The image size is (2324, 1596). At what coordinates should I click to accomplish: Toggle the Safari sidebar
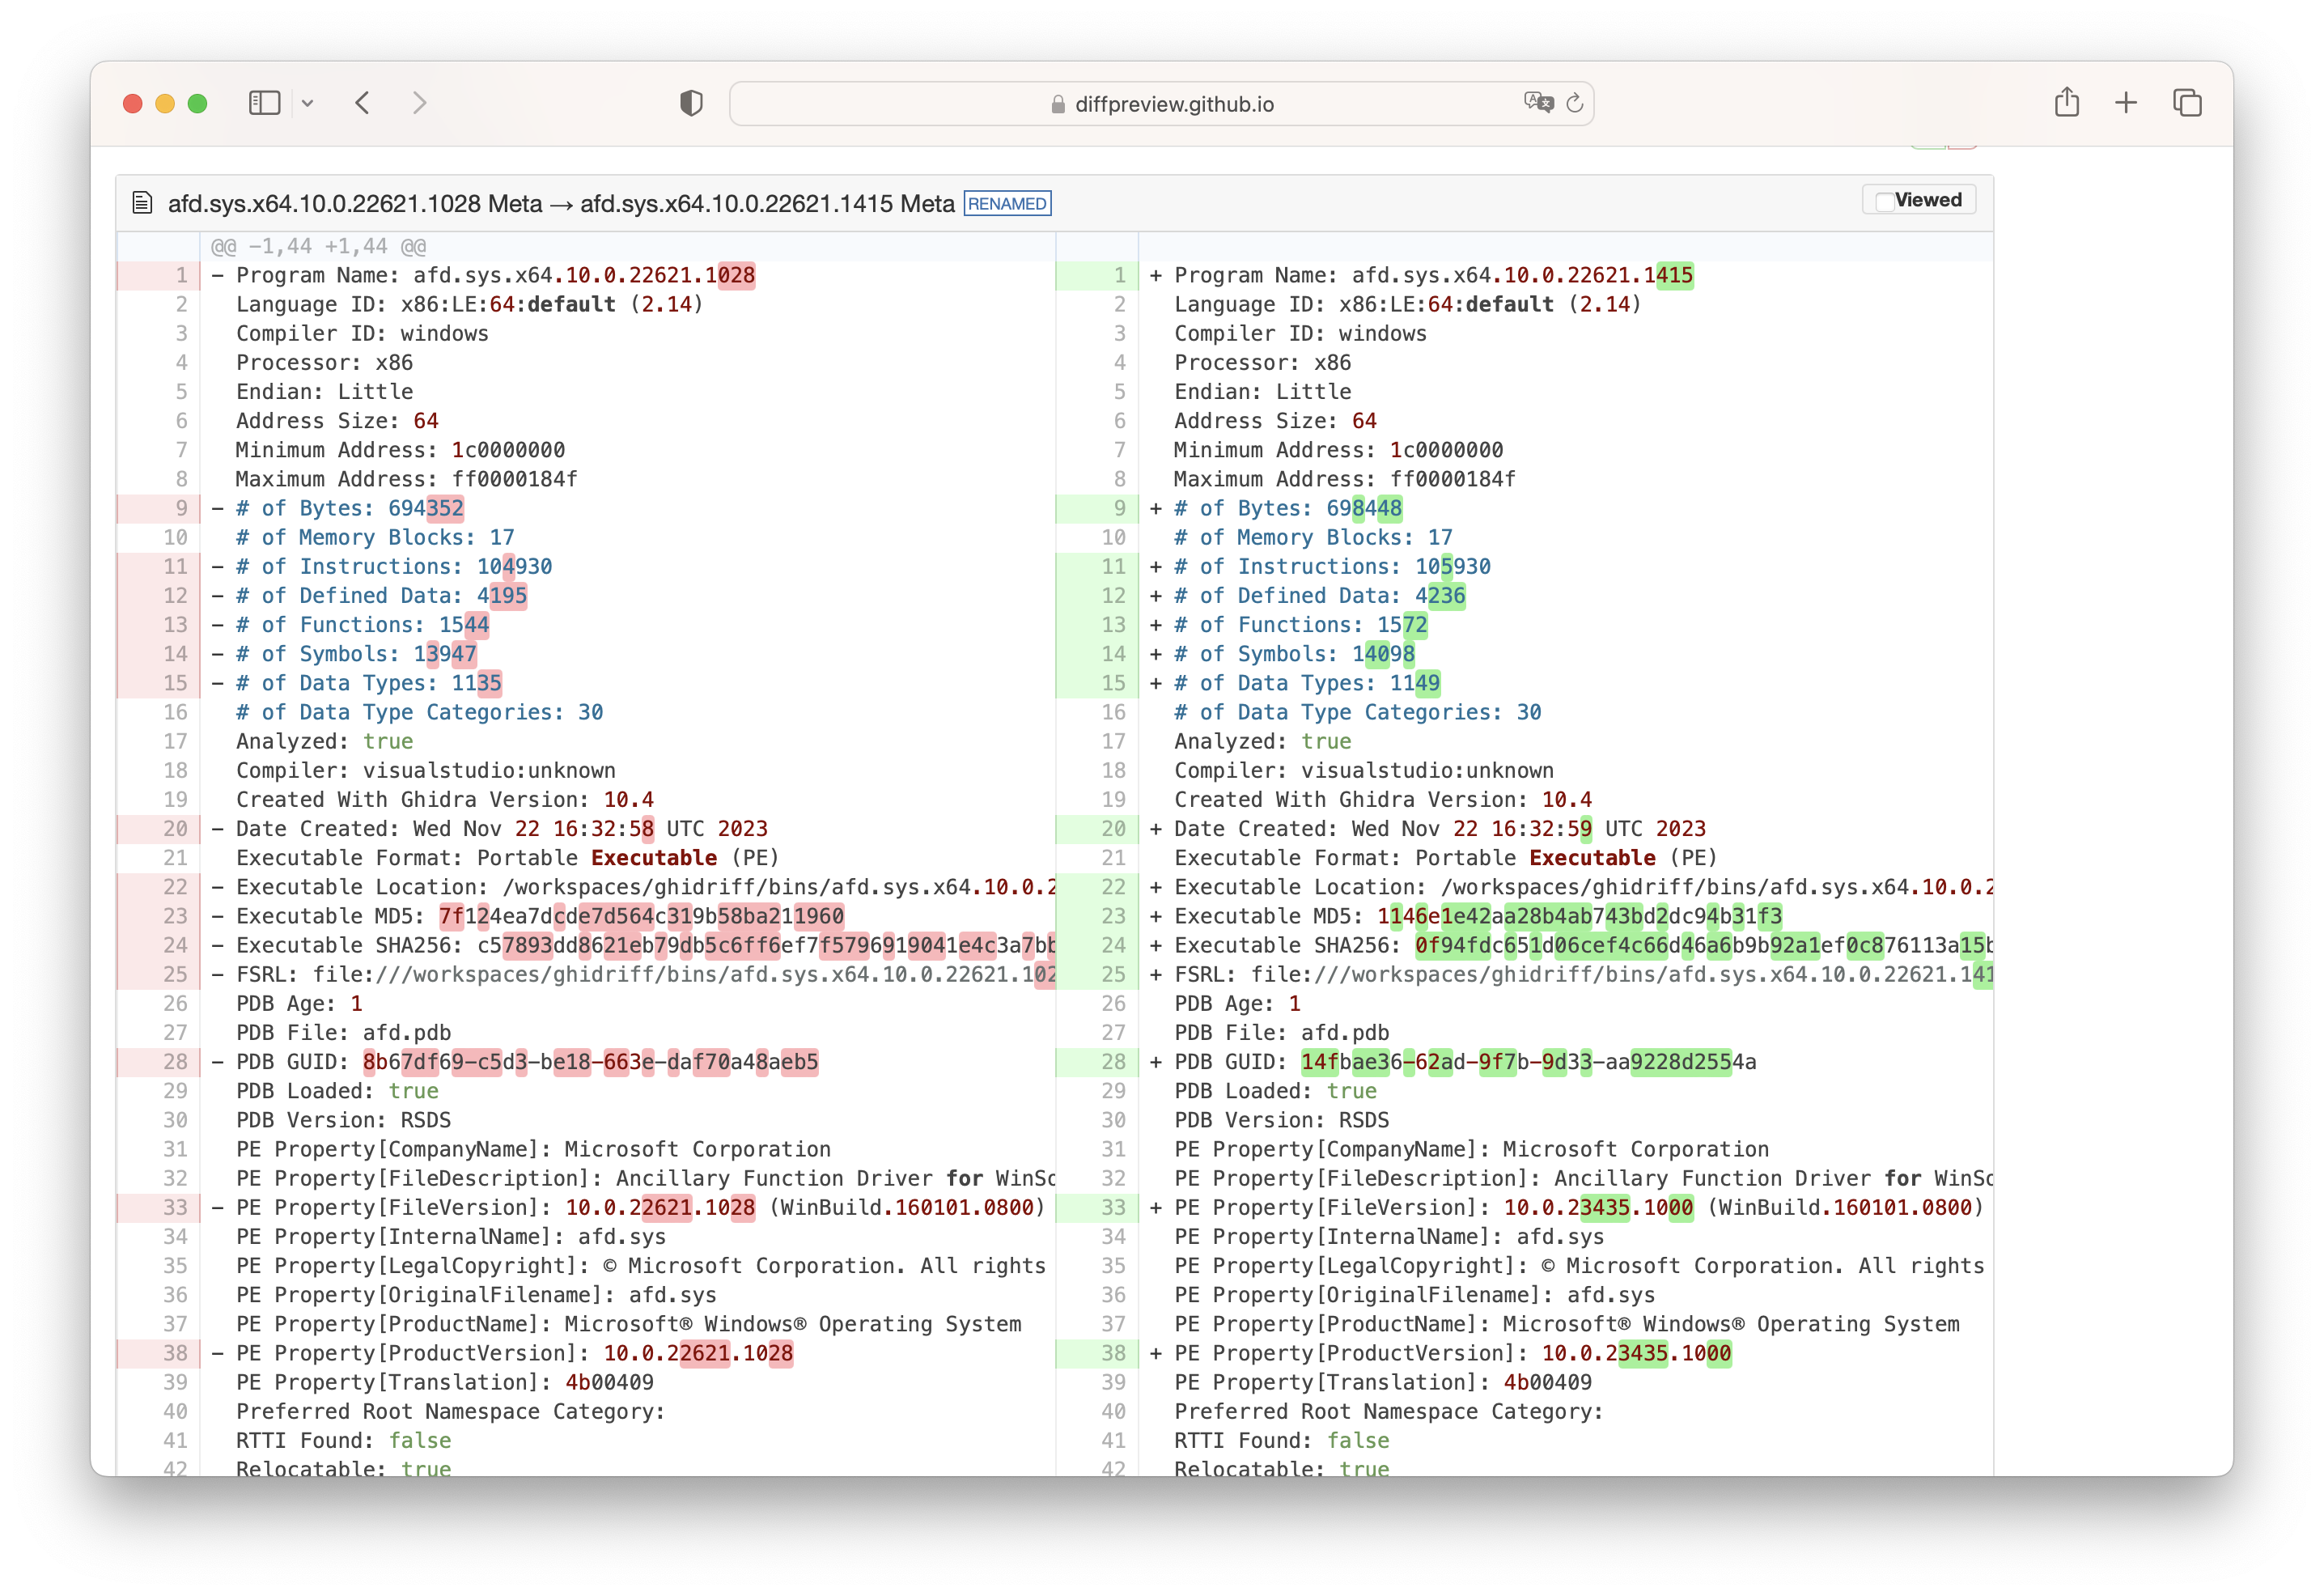click(263, 103)
